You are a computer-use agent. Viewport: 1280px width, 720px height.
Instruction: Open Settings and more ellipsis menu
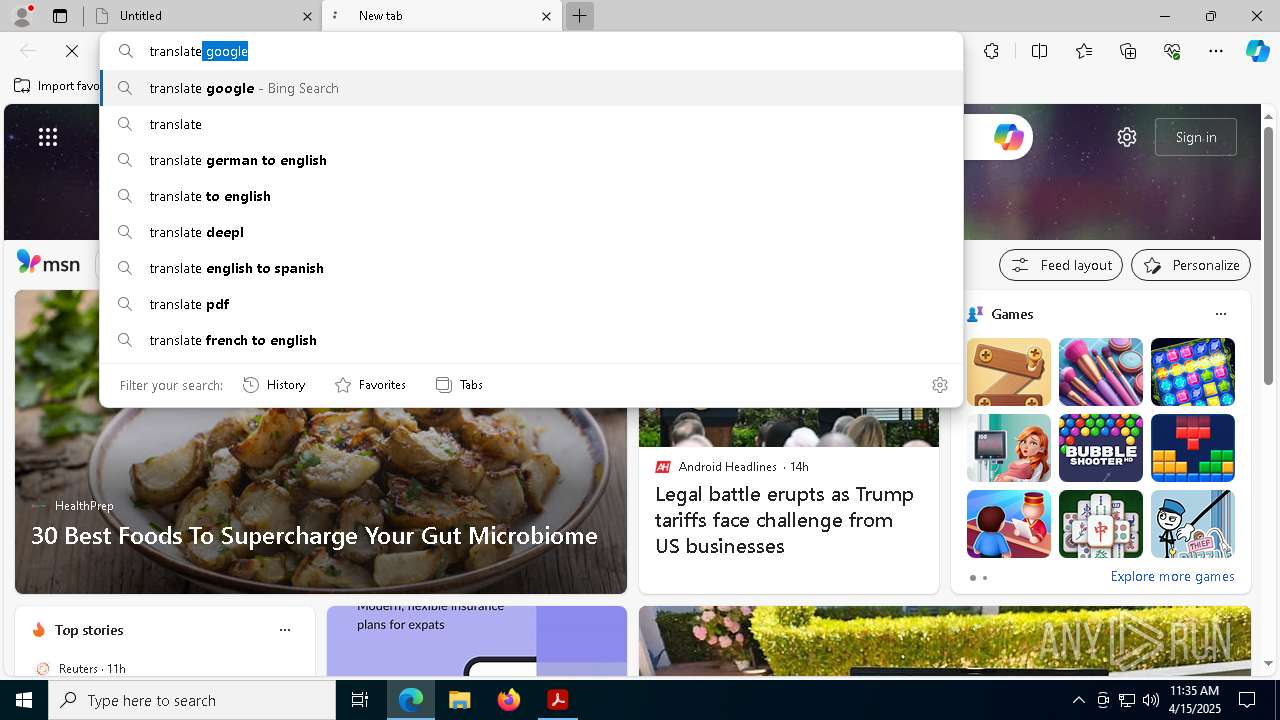point(1216,51)
